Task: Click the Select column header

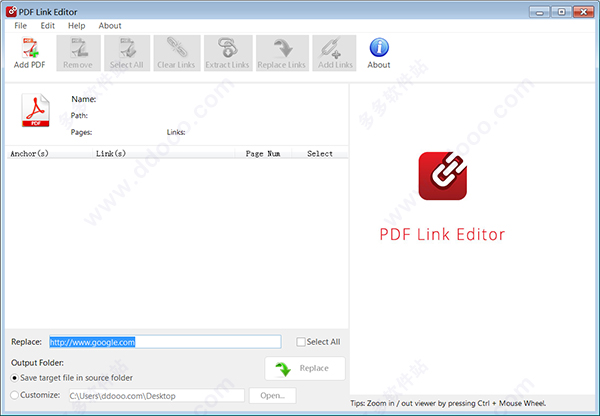Action: 320,153
